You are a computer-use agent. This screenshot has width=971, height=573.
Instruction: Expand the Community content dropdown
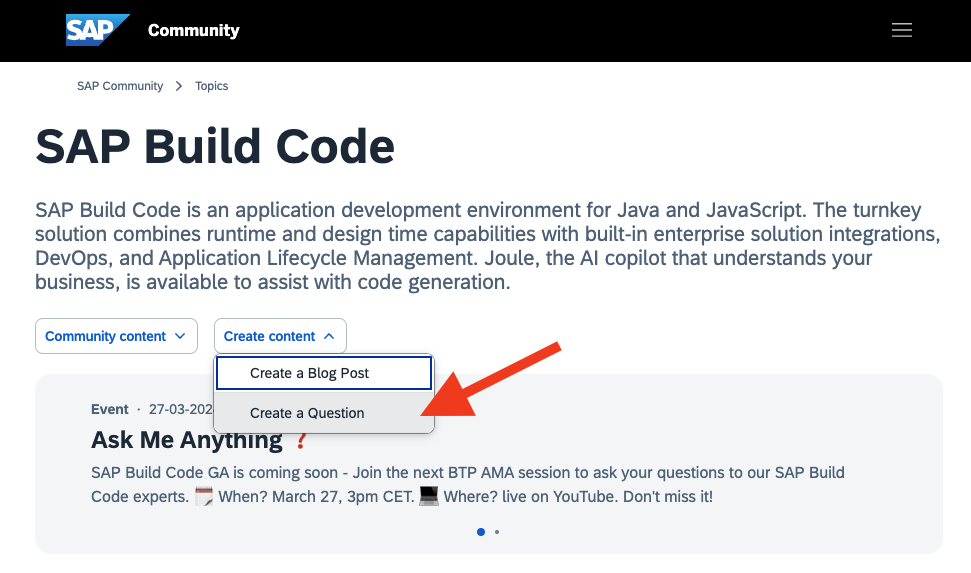[x=116, y=336]
